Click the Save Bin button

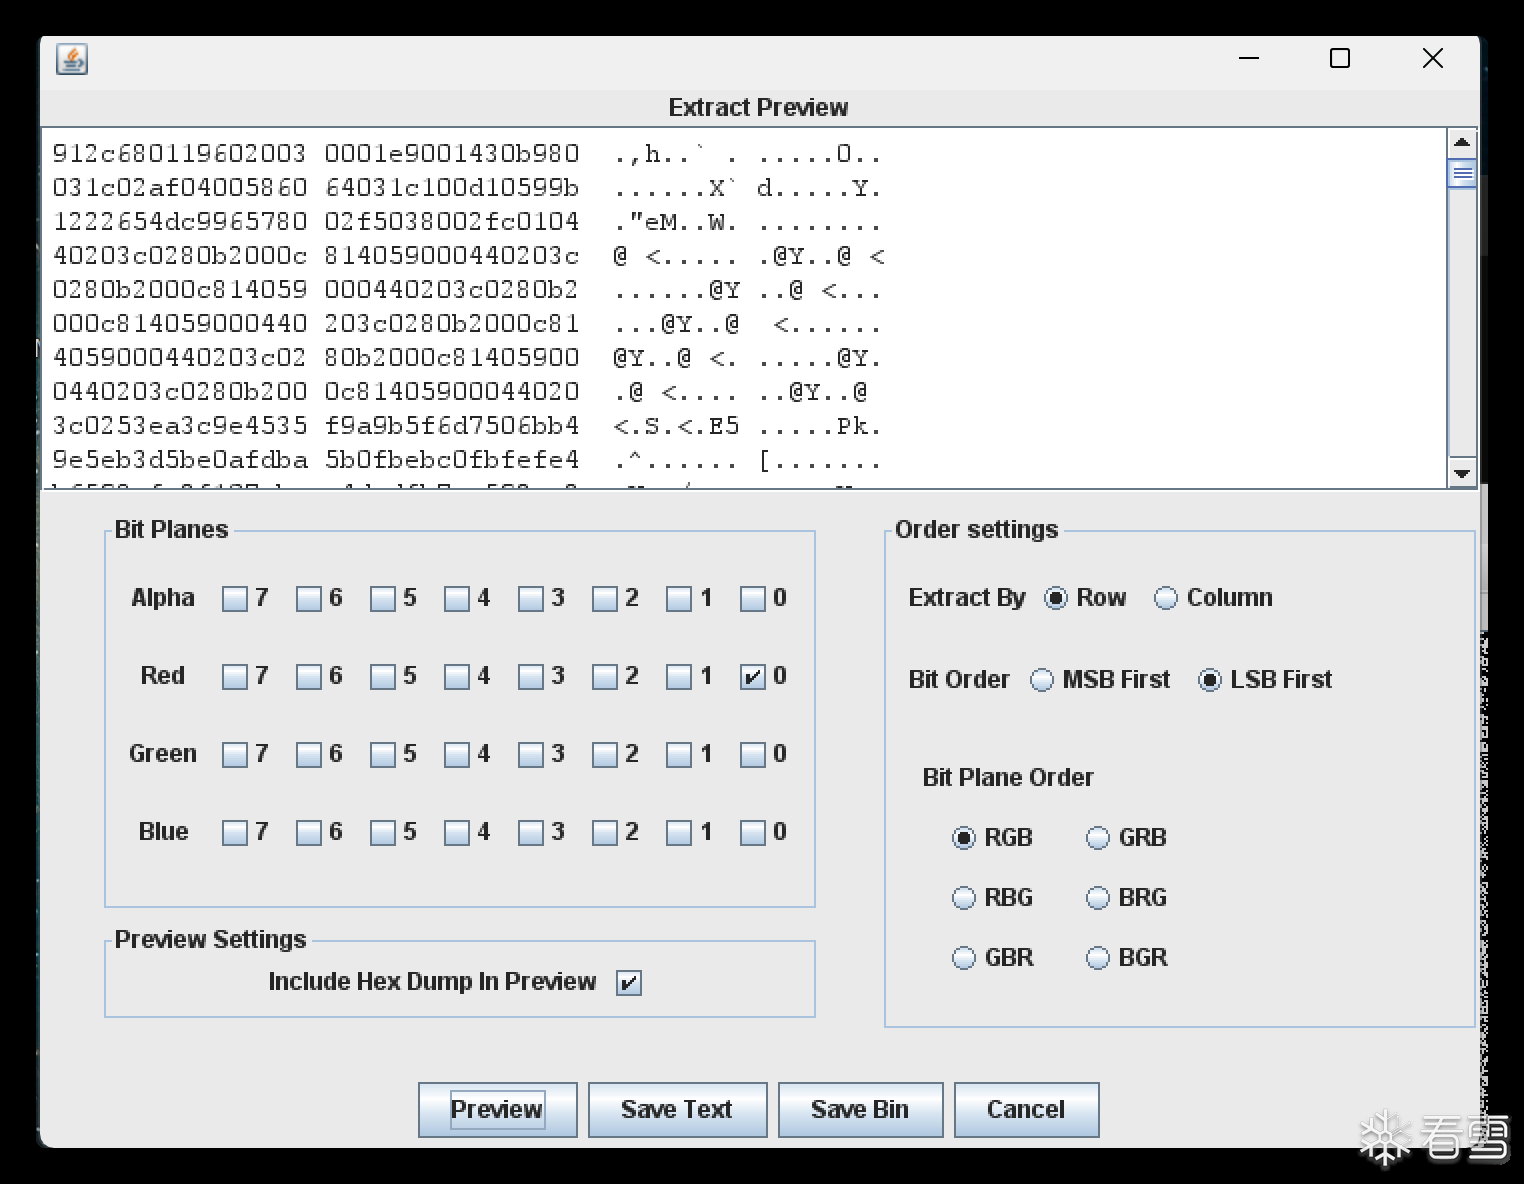[860, 1110]
